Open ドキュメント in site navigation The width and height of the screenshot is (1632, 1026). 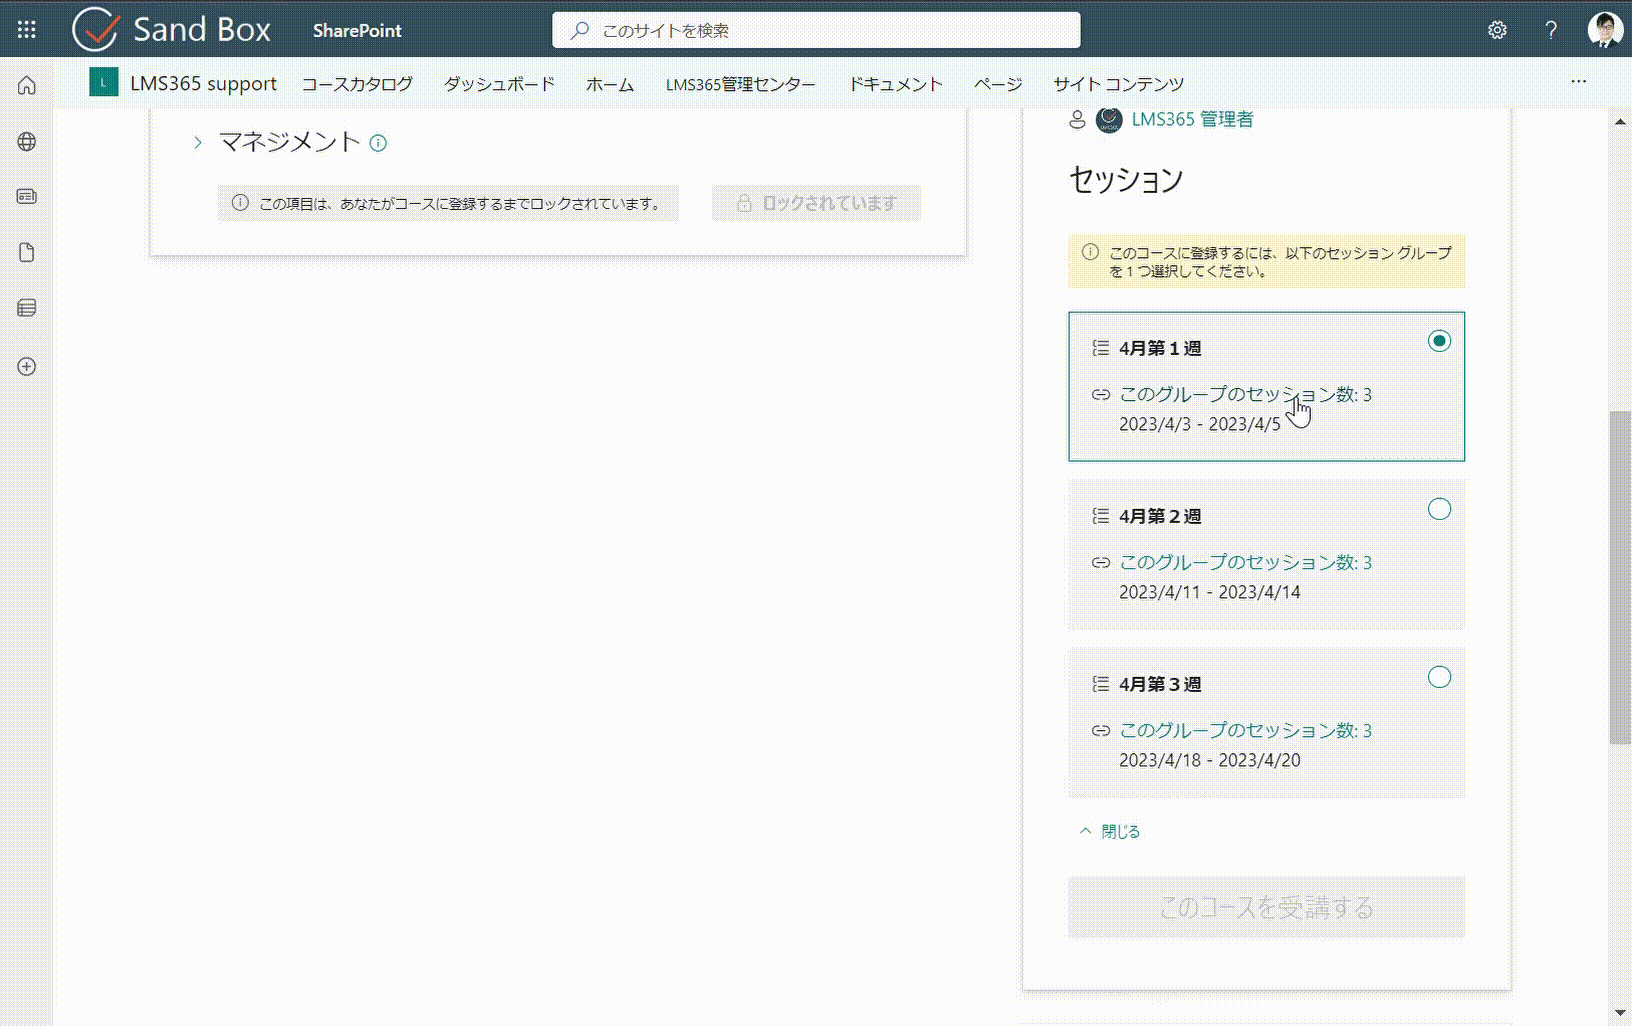click(x=895, y=84)
